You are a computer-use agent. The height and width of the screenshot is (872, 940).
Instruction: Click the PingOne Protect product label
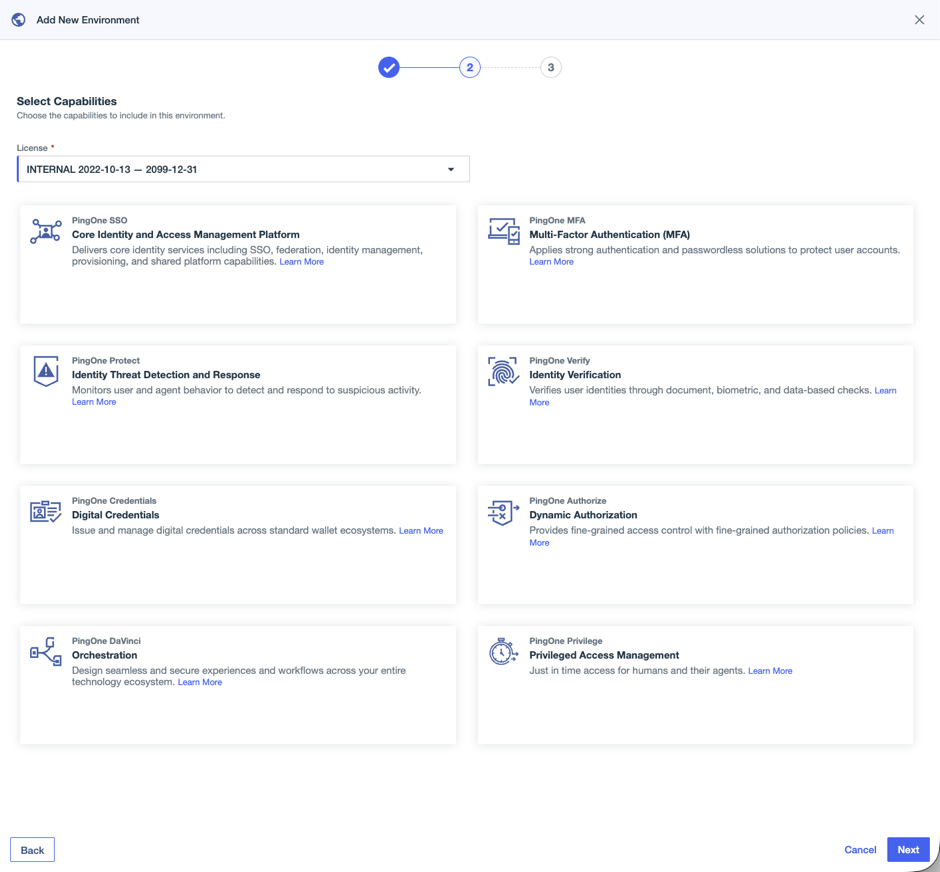(x=106, y=361)
